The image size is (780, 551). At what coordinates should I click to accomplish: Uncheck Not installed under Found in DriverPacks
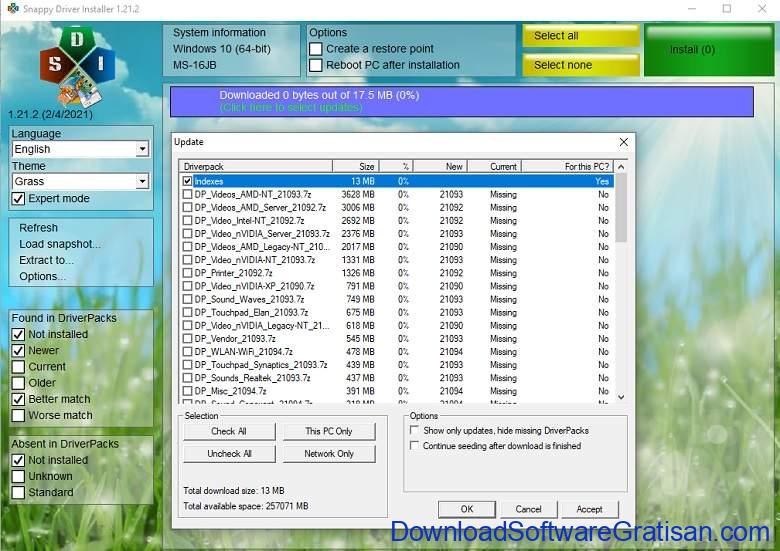coord(18,334)
